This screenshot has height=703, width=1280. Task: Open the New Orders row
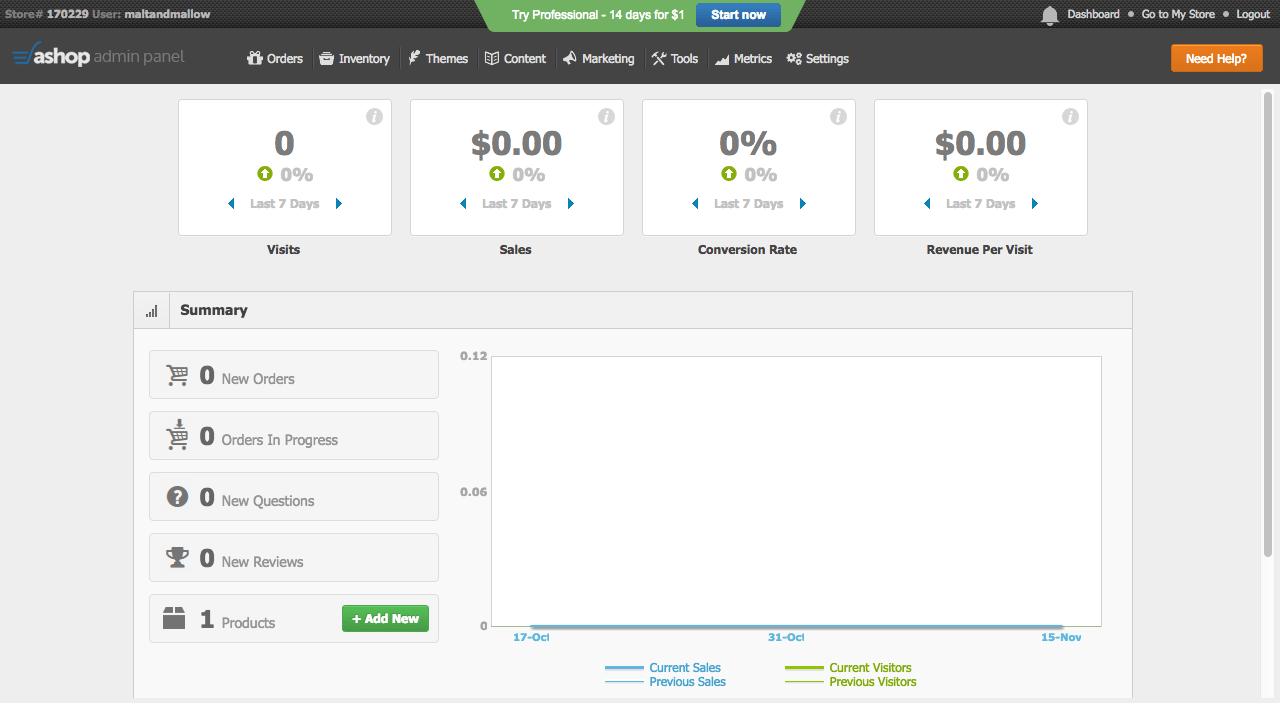pos(294,375)
